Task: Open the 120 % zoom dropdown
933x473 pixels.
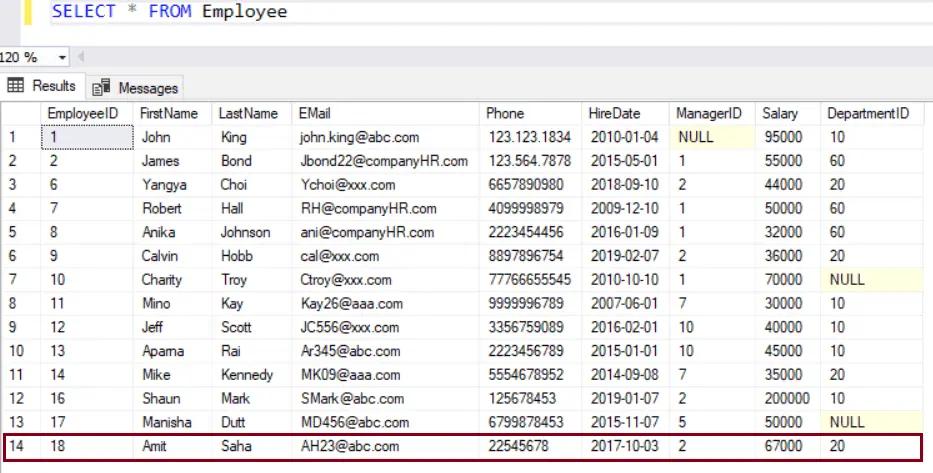Action: 63,58
